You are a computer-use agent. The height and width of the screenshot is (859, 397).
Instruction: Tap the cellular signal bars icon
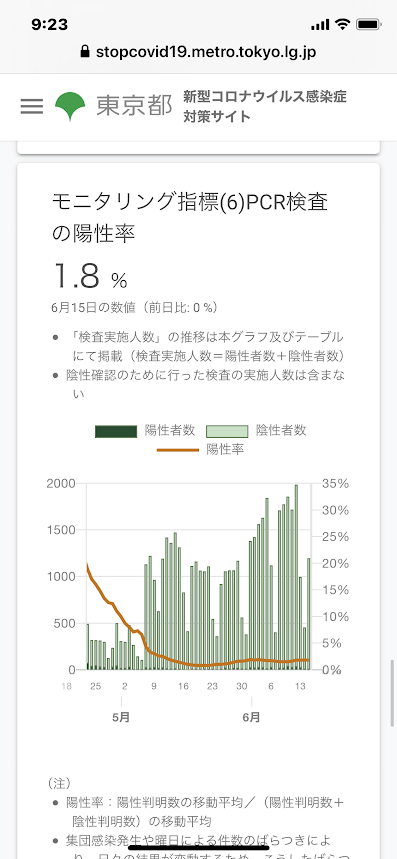point(320,25)
